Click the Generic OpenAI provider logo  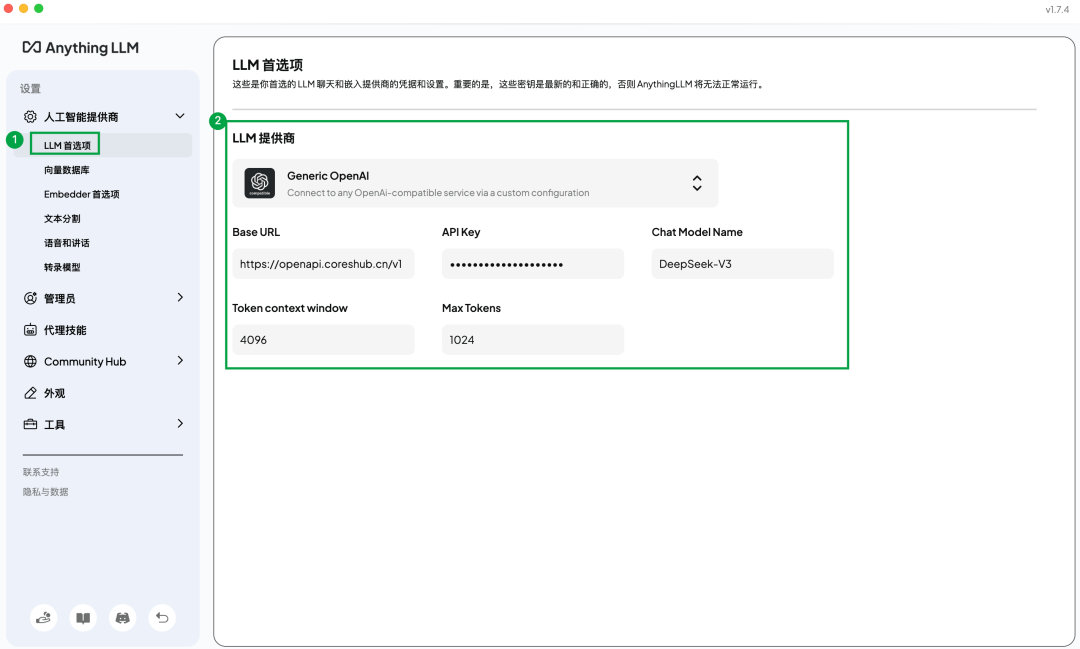260,183
